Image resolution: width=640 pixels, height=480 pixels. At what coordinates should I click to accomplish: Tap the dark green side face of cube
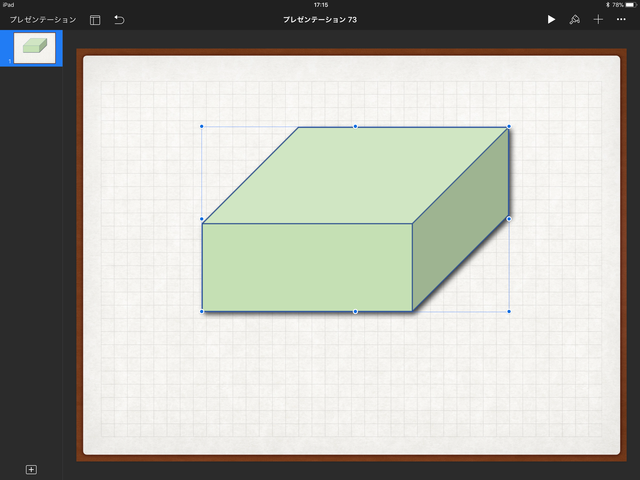click(x=460, y=220)
